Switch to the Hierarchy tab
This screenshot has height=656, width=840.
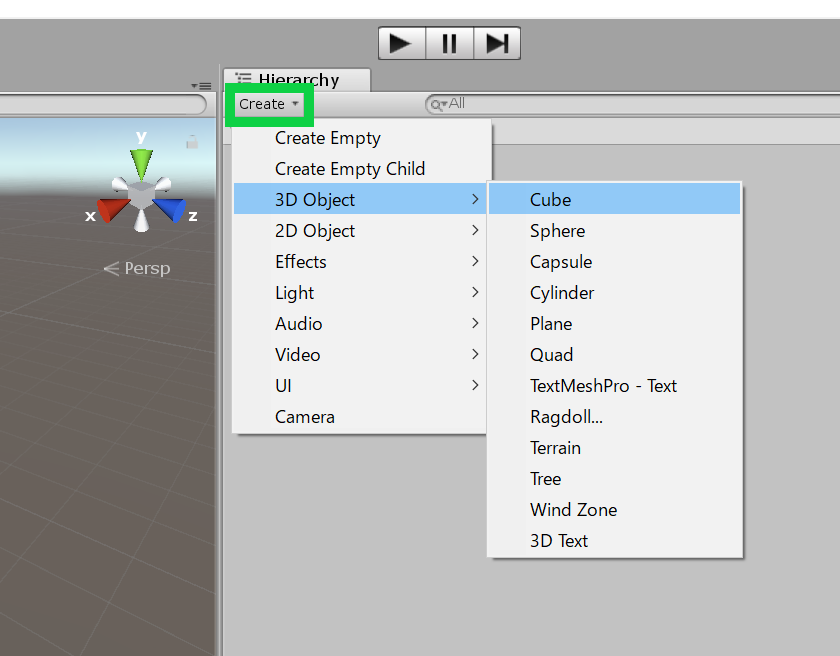click(297, 80)
